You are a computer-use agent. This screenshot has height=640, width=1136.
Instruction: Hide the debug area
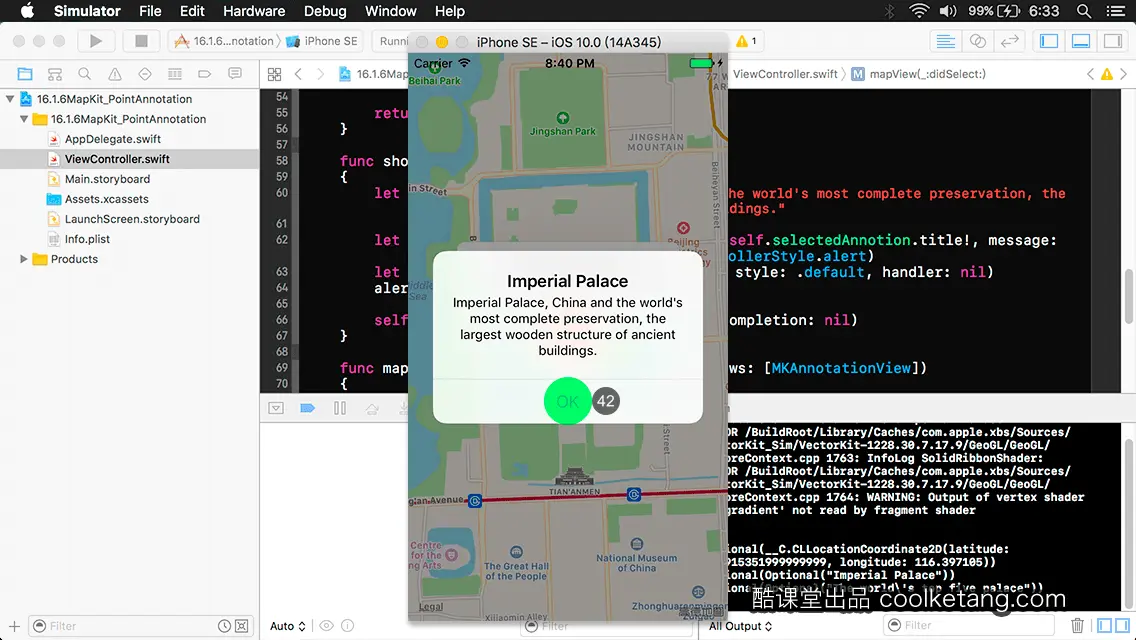point(276,408)
